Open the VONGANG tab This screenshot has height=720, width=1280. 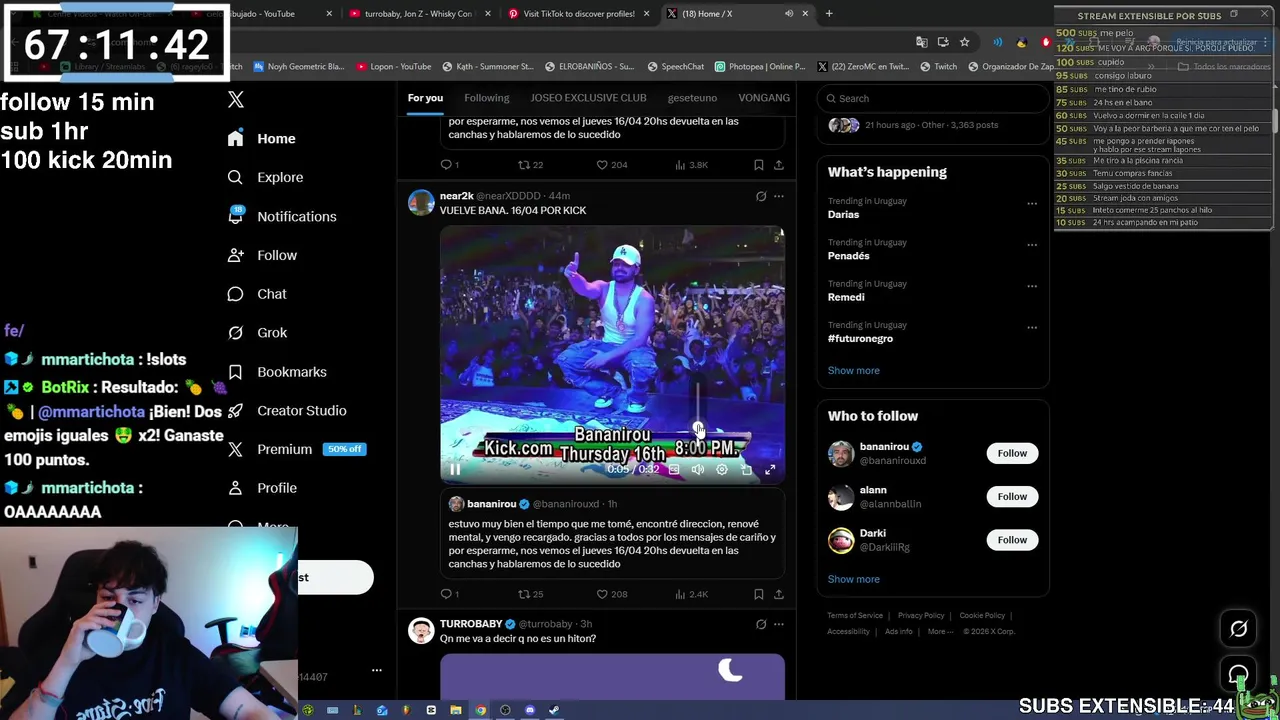point(764,98)
